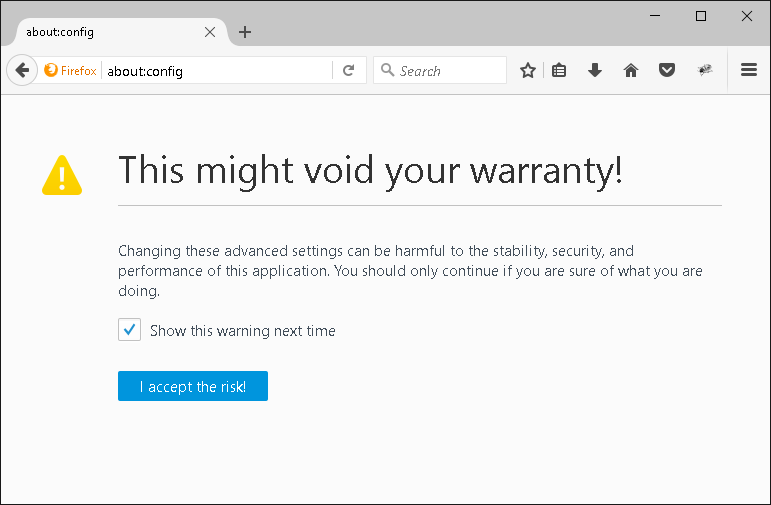Focus the Search input field
The image size is (771, 505).
440,70
